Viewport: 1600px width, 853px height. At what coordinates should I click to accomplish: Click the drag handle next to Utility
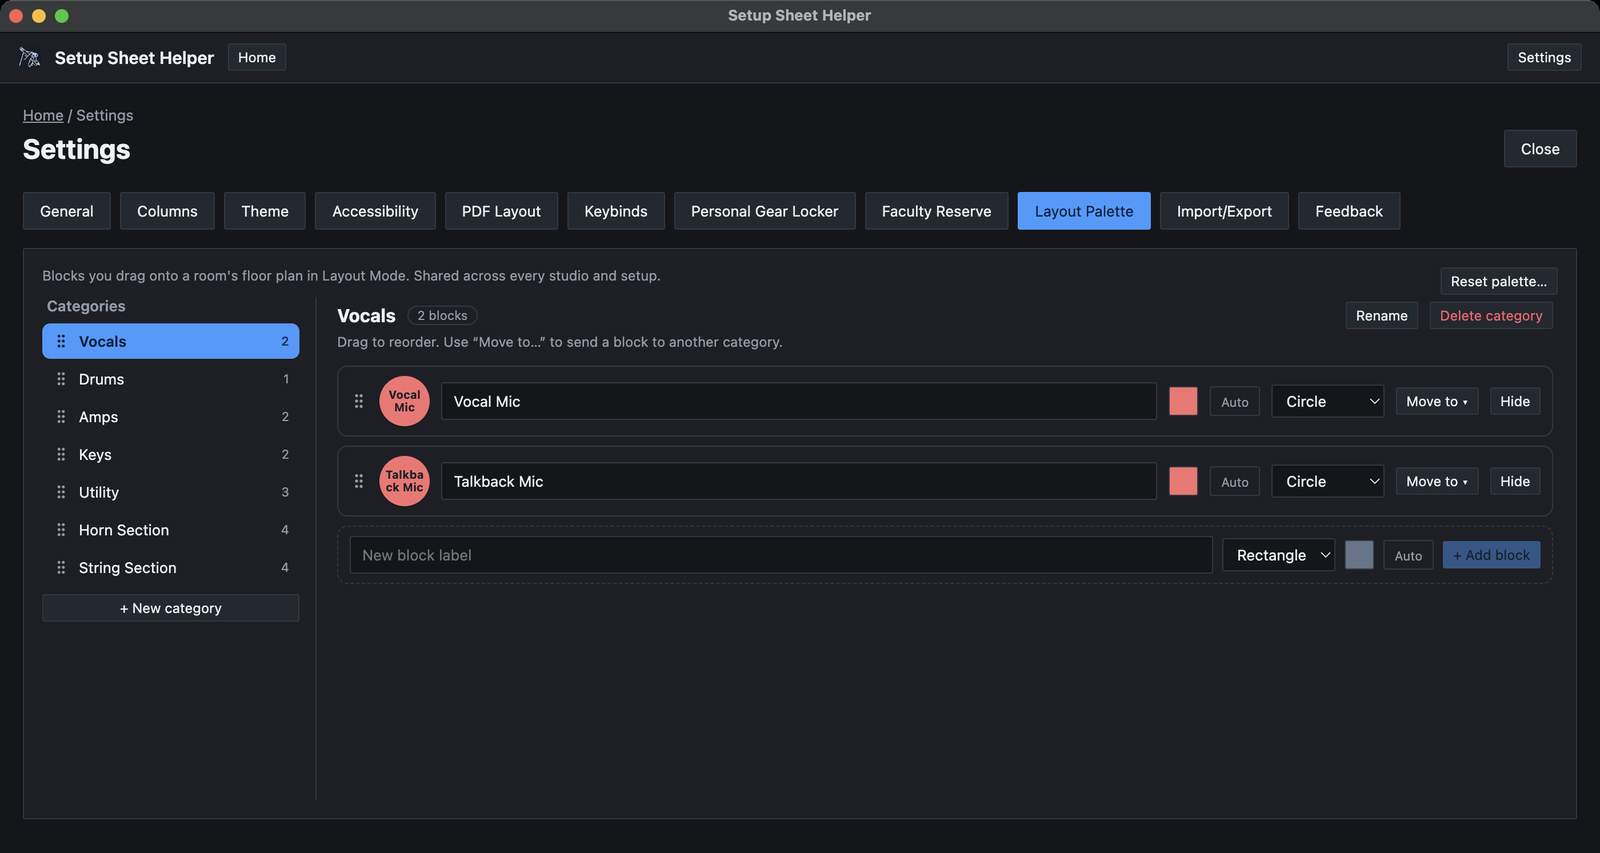pyautogui.click(x=61, y=492)
